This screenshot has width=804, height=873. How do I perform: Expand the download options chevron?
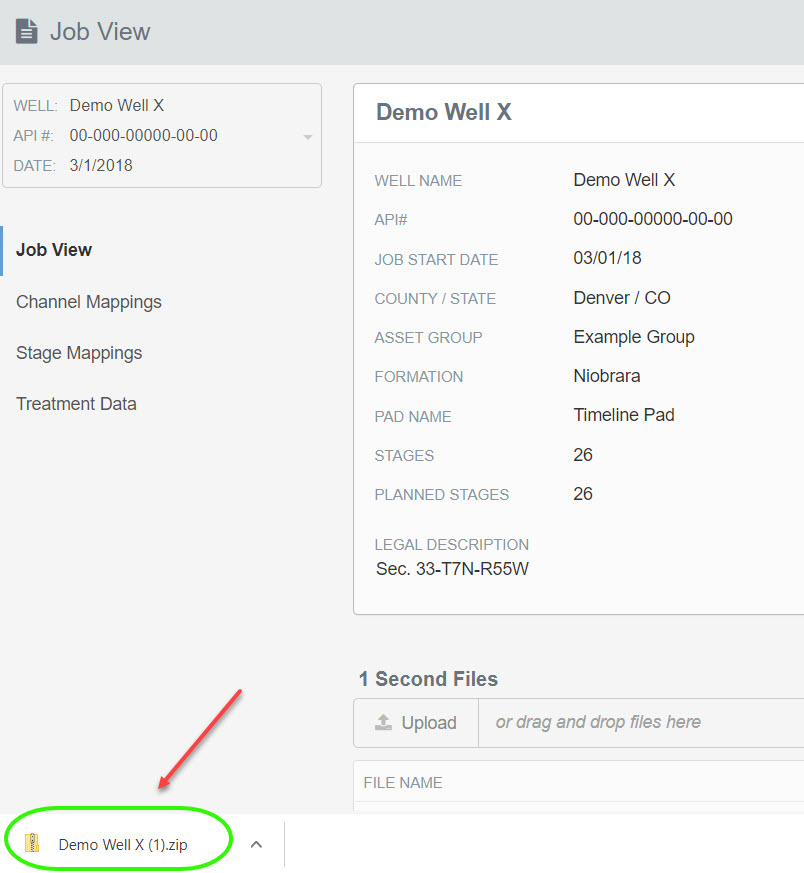(x=256, y=845)
